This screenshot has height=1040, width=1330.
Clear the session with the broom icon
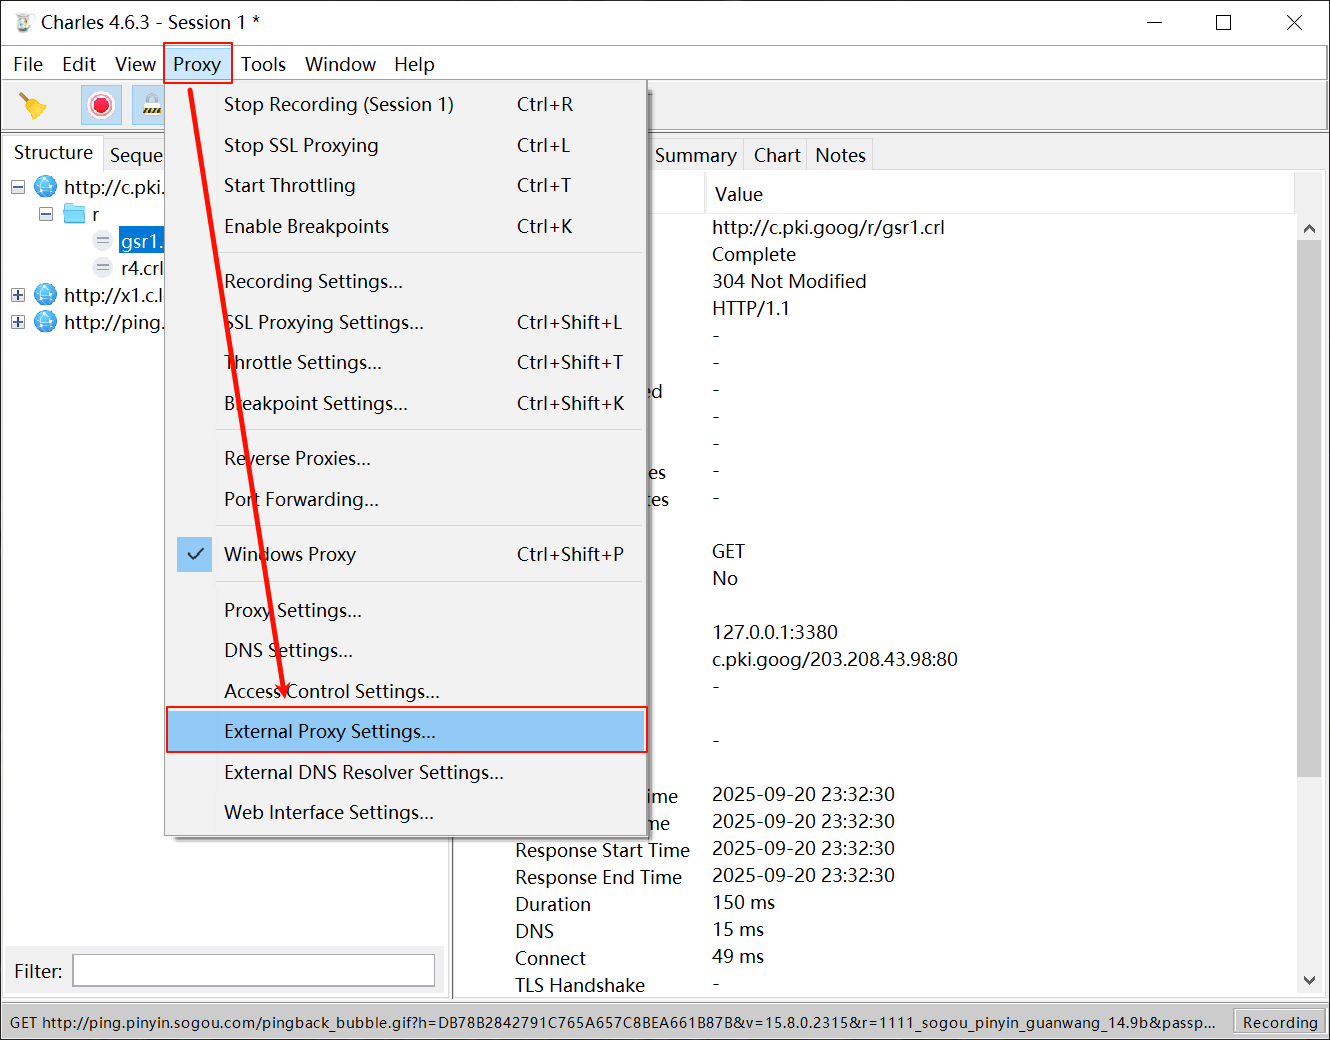33,105
